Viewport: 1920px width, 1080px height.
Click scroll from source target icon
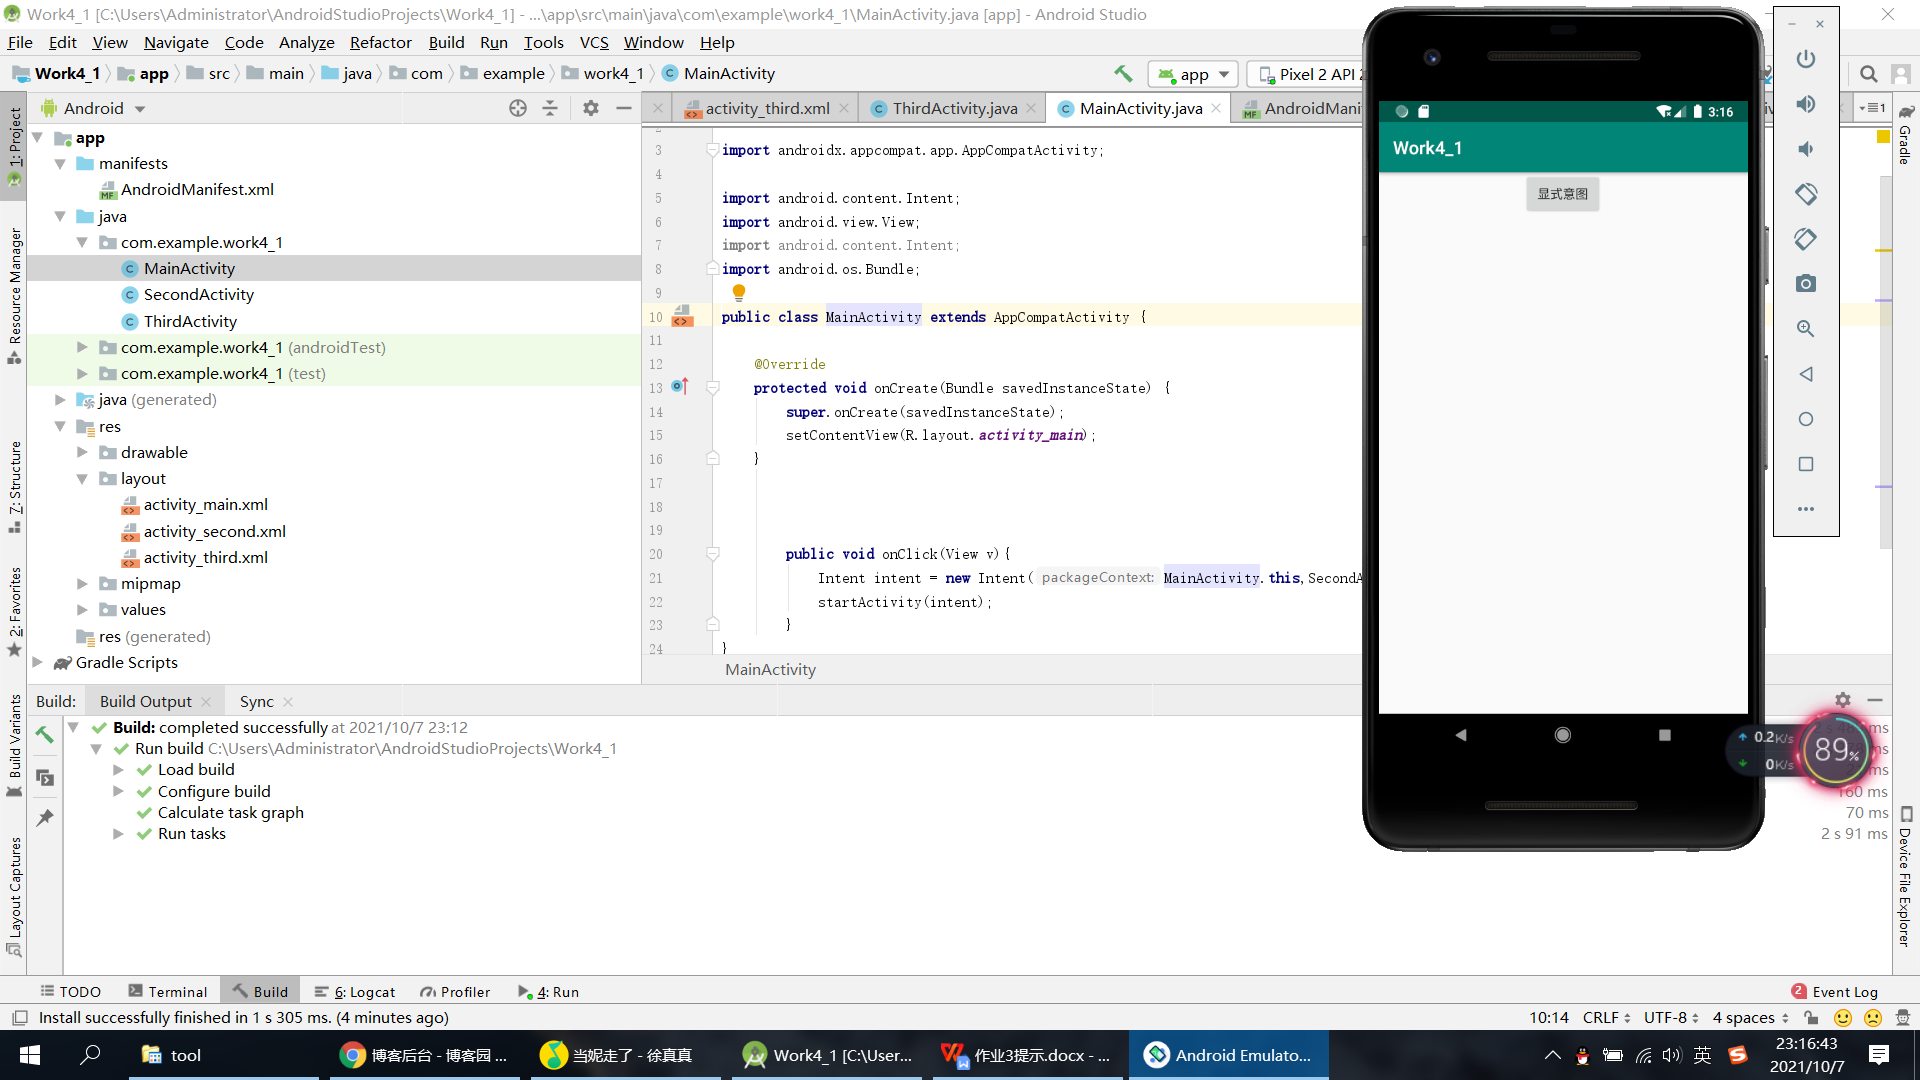coord(517,108)
